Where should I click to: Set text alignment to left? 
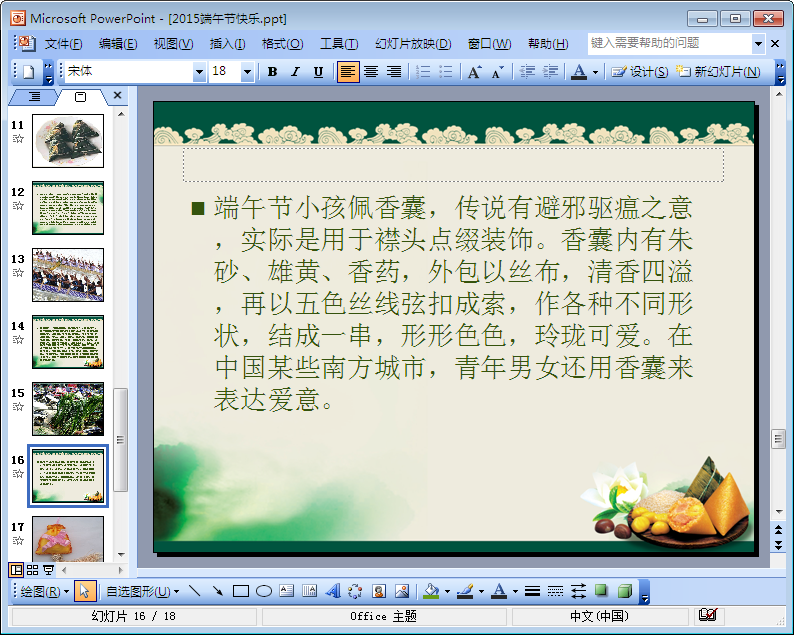point(347,72)
